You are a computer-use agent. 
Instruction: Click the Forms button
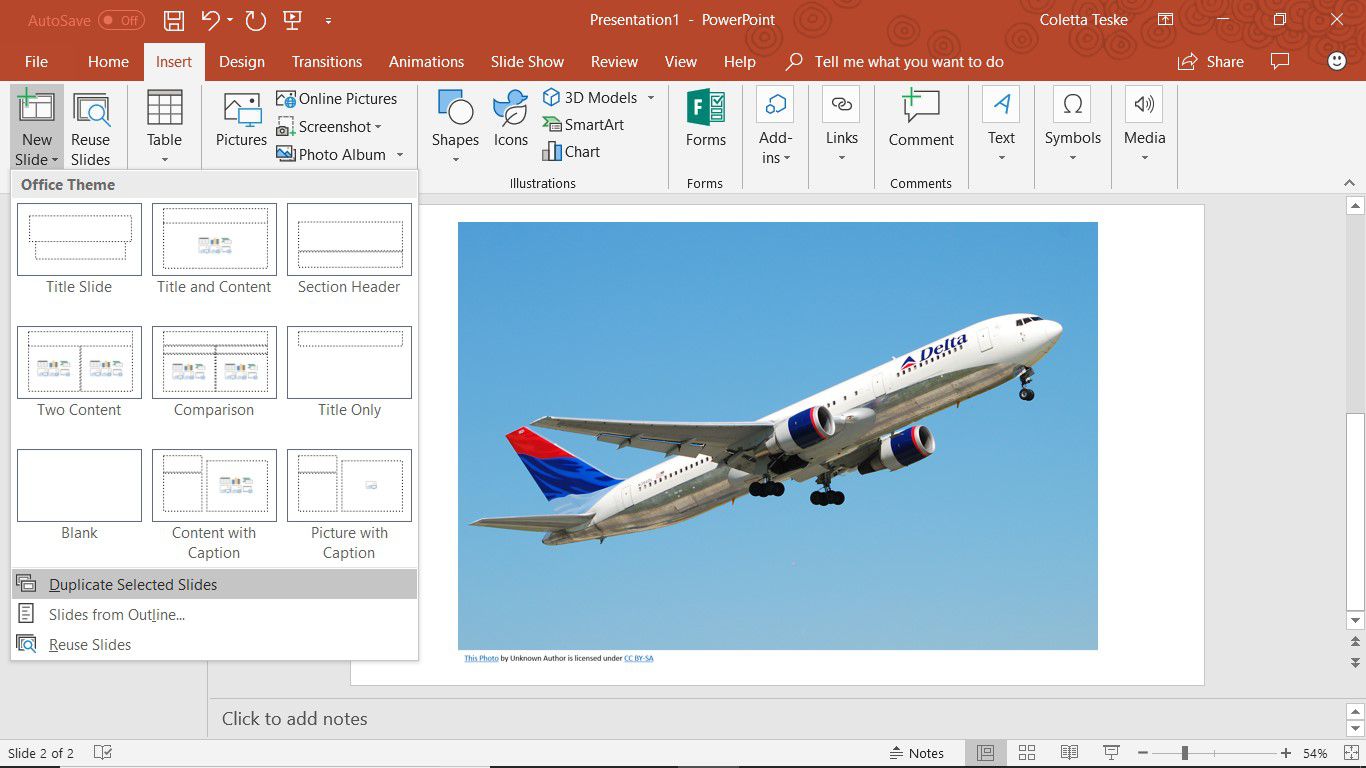click(x=706, y=120)
